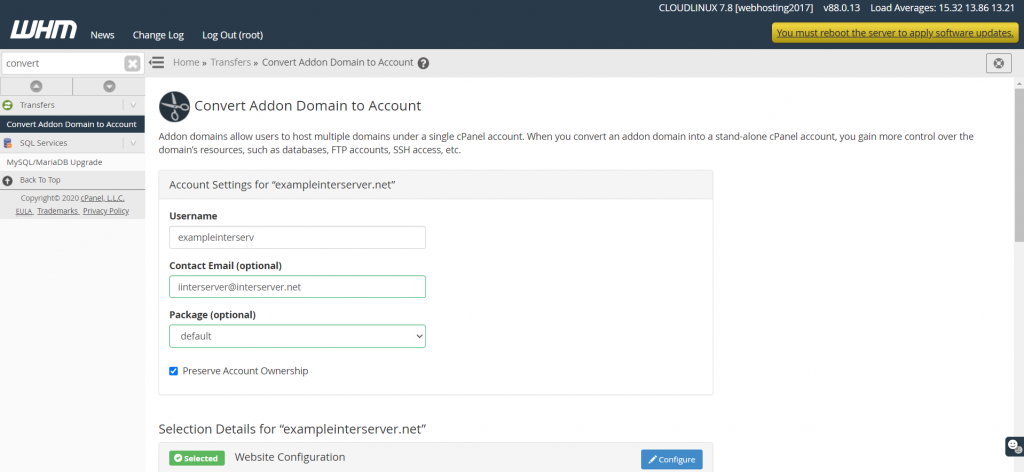
Task: Click Log Out (root)
Action: [232, 35]
